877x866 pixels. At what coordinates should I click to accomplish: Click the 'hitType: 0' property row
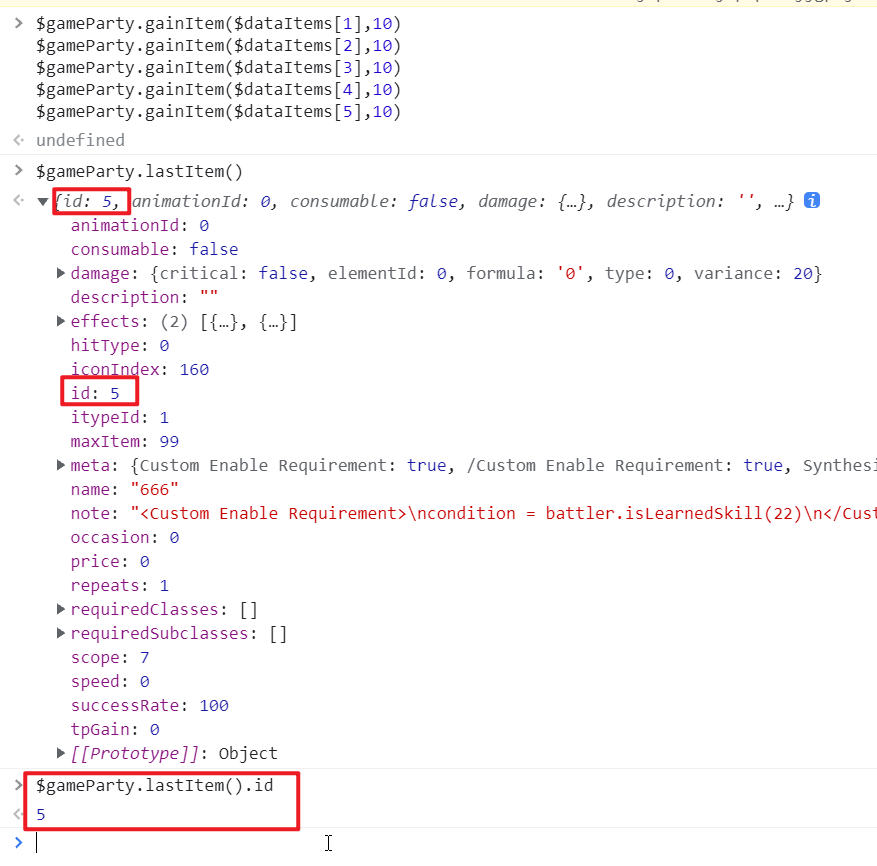(x=120, y=345)
